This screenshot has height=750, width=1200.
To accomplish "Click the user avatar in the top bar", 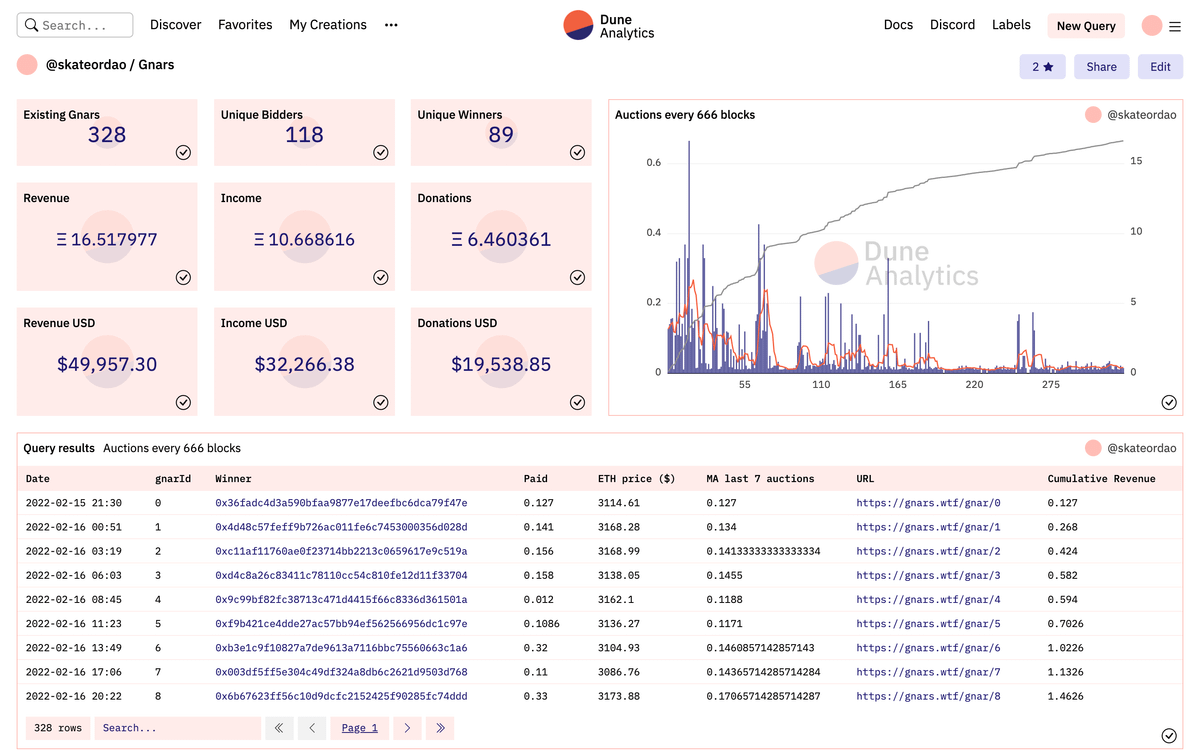I will [1152, 26].
